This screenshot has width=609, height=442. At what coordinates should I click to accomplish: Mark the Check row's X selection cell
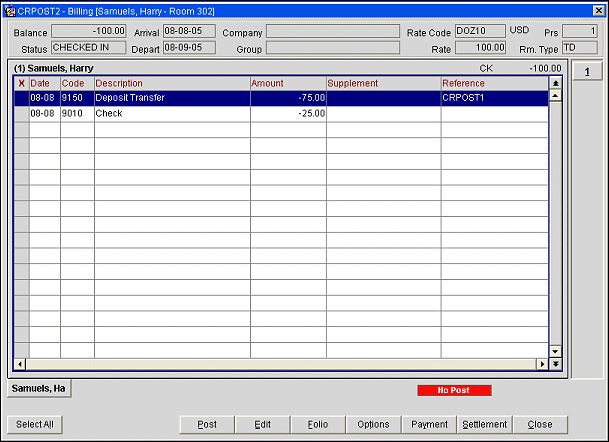(x=21, y=114)
